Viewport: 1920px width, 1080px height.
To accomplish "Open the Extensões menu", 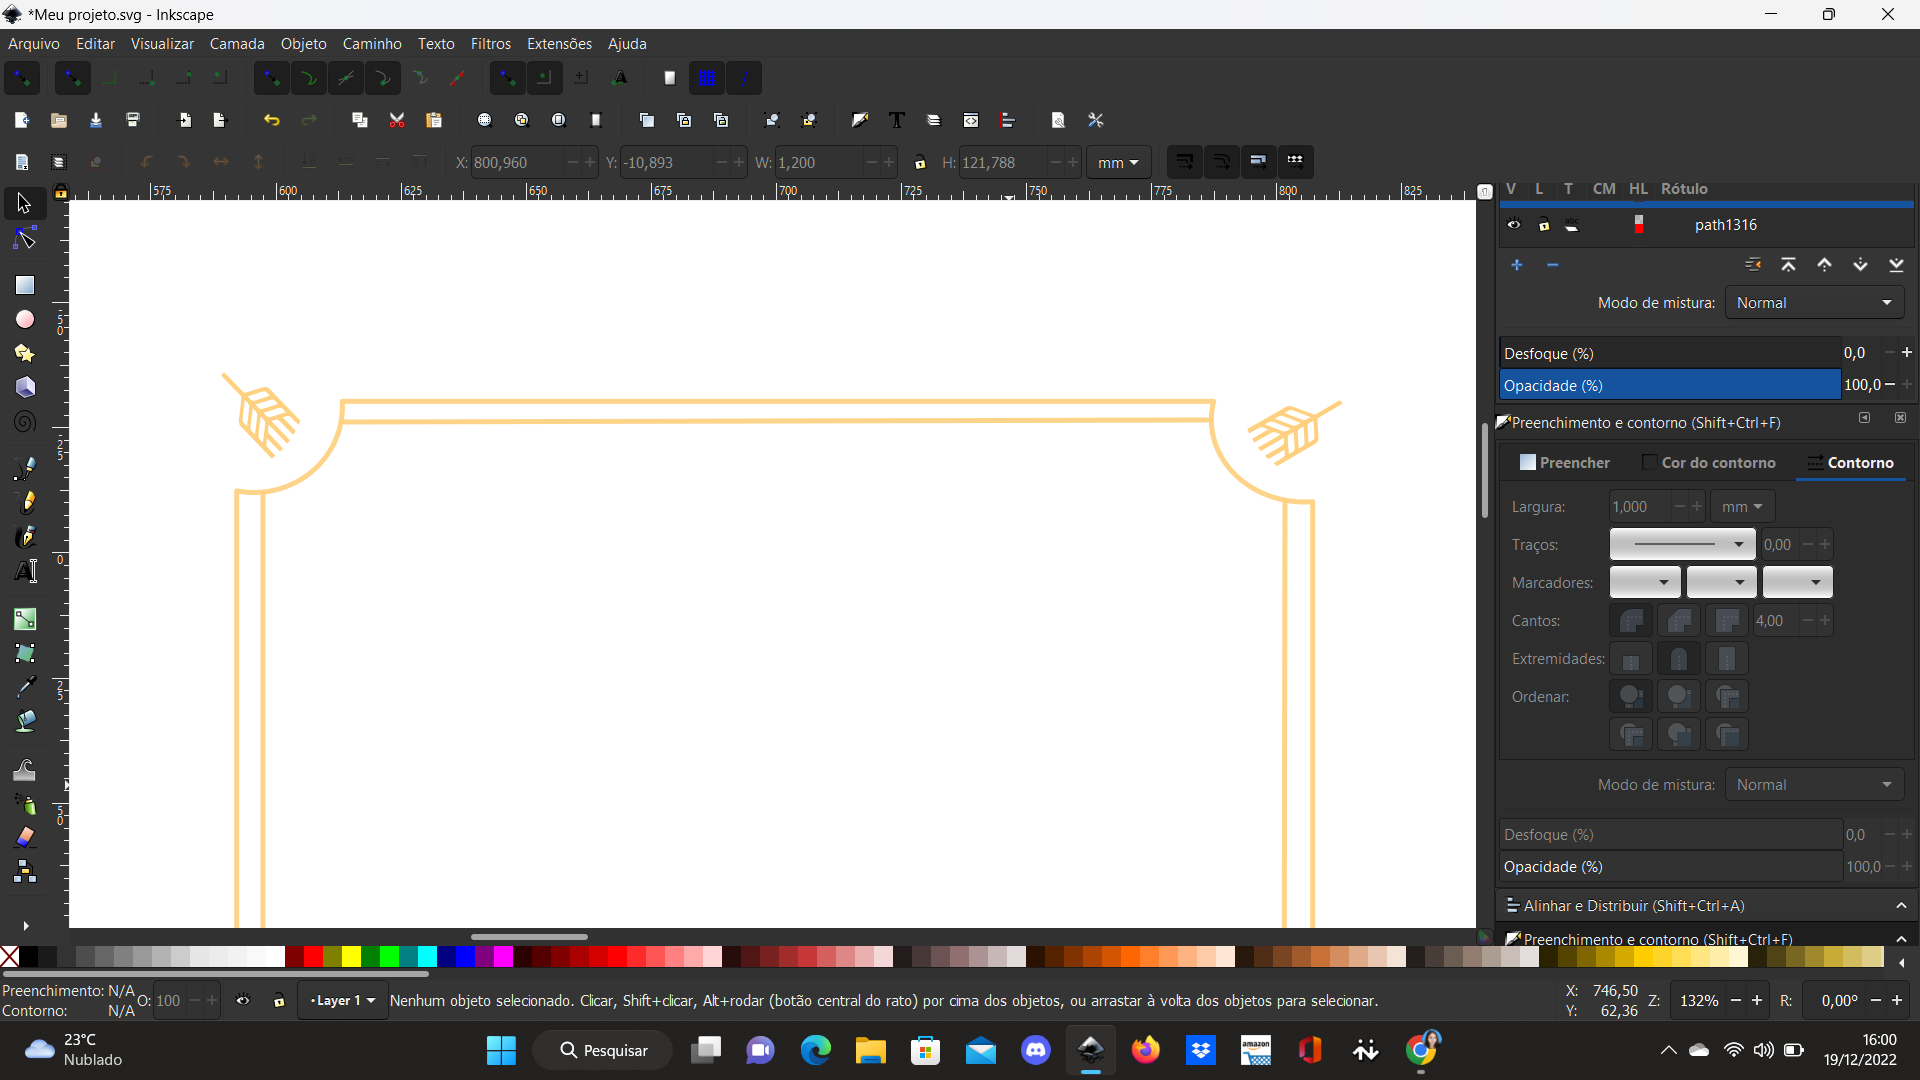I will [558, 44].
